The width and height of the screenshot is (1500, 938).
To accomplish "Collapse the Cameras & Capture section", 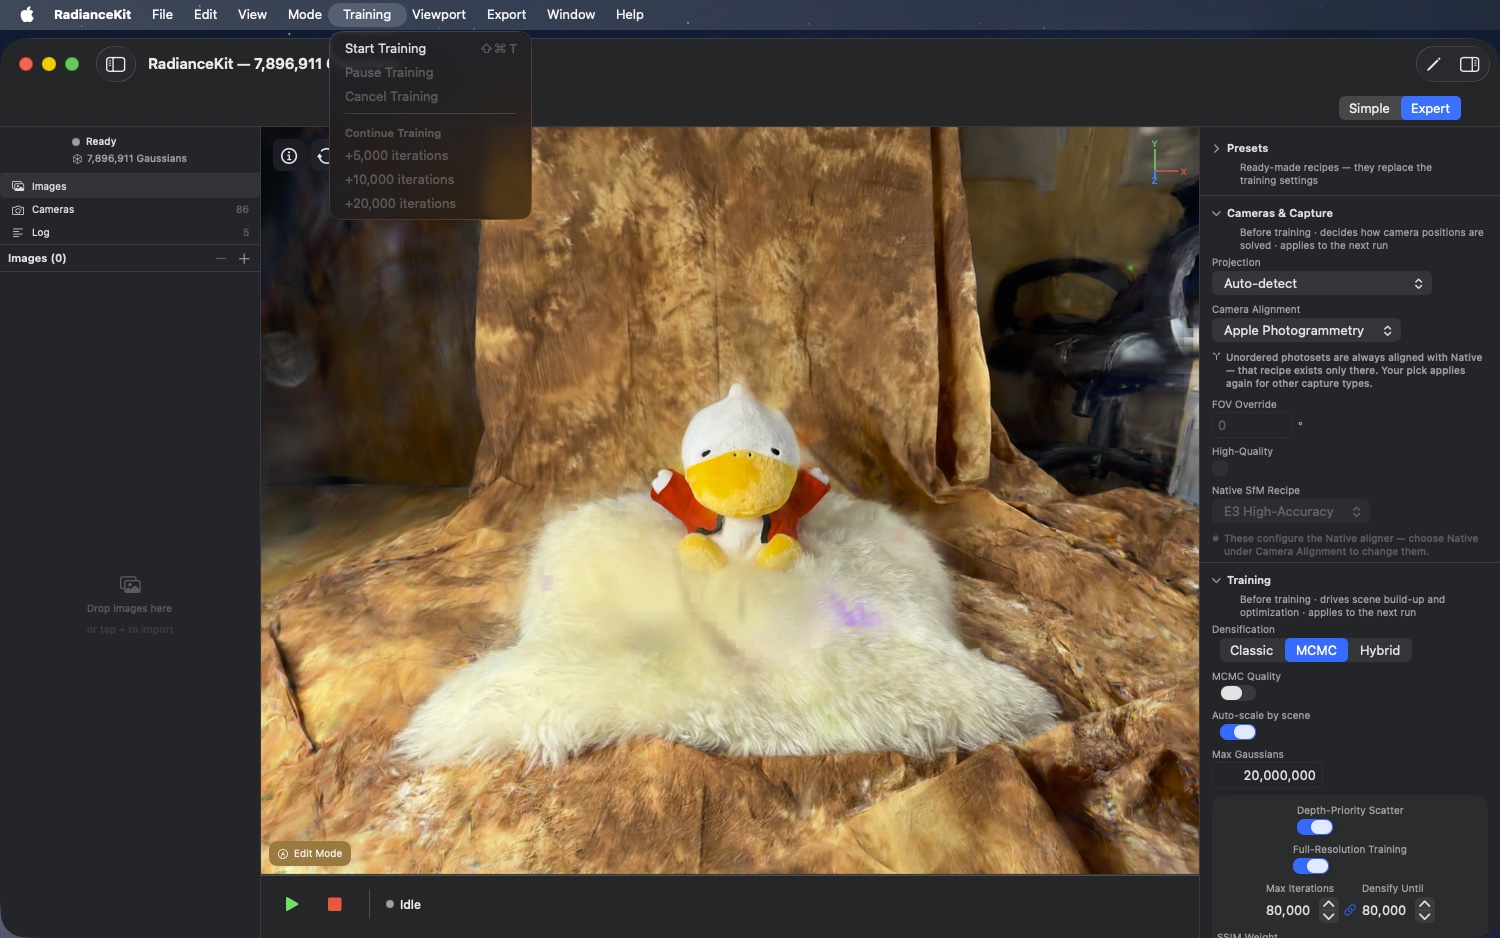I will coord(1216,213).
